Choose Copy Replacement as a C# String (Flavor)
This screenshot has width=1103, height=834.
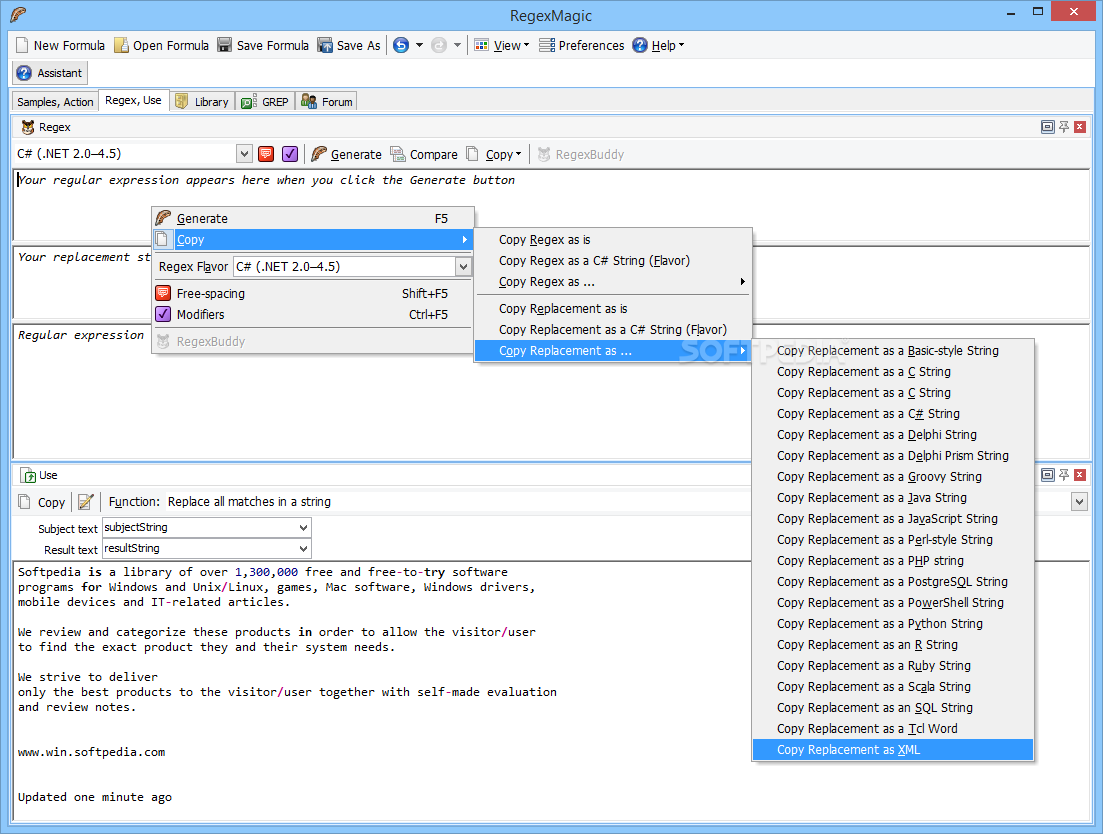click(613, 330)
